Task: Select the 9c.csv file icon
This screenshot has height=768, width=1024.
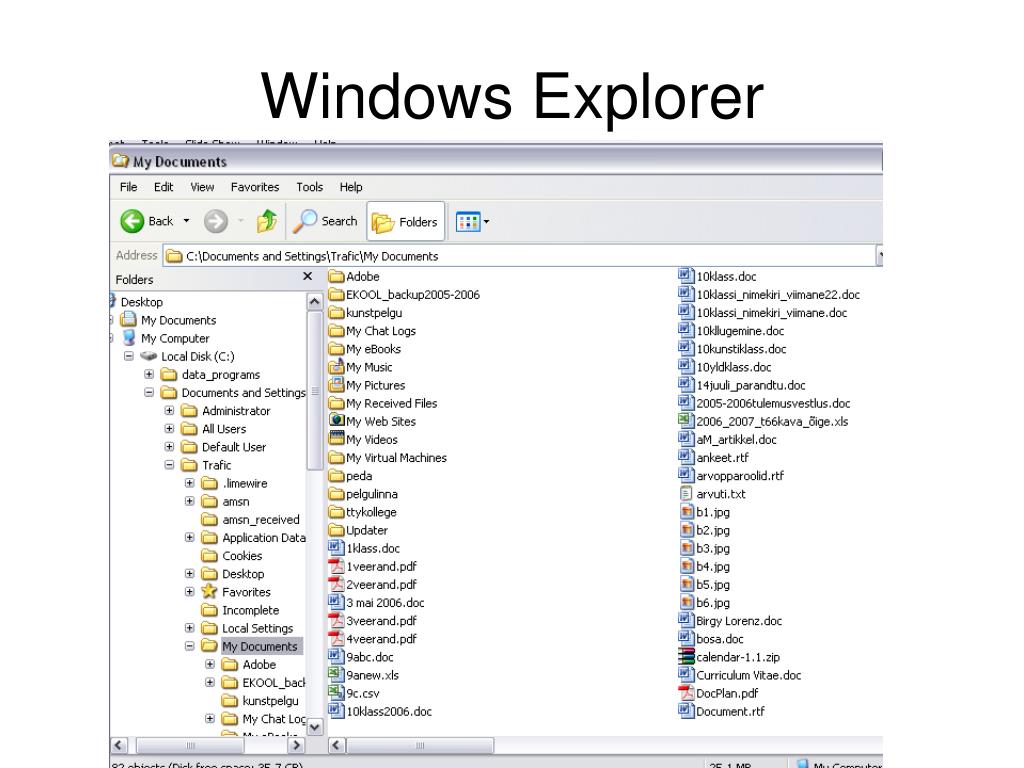Action: tap(336, 693)
